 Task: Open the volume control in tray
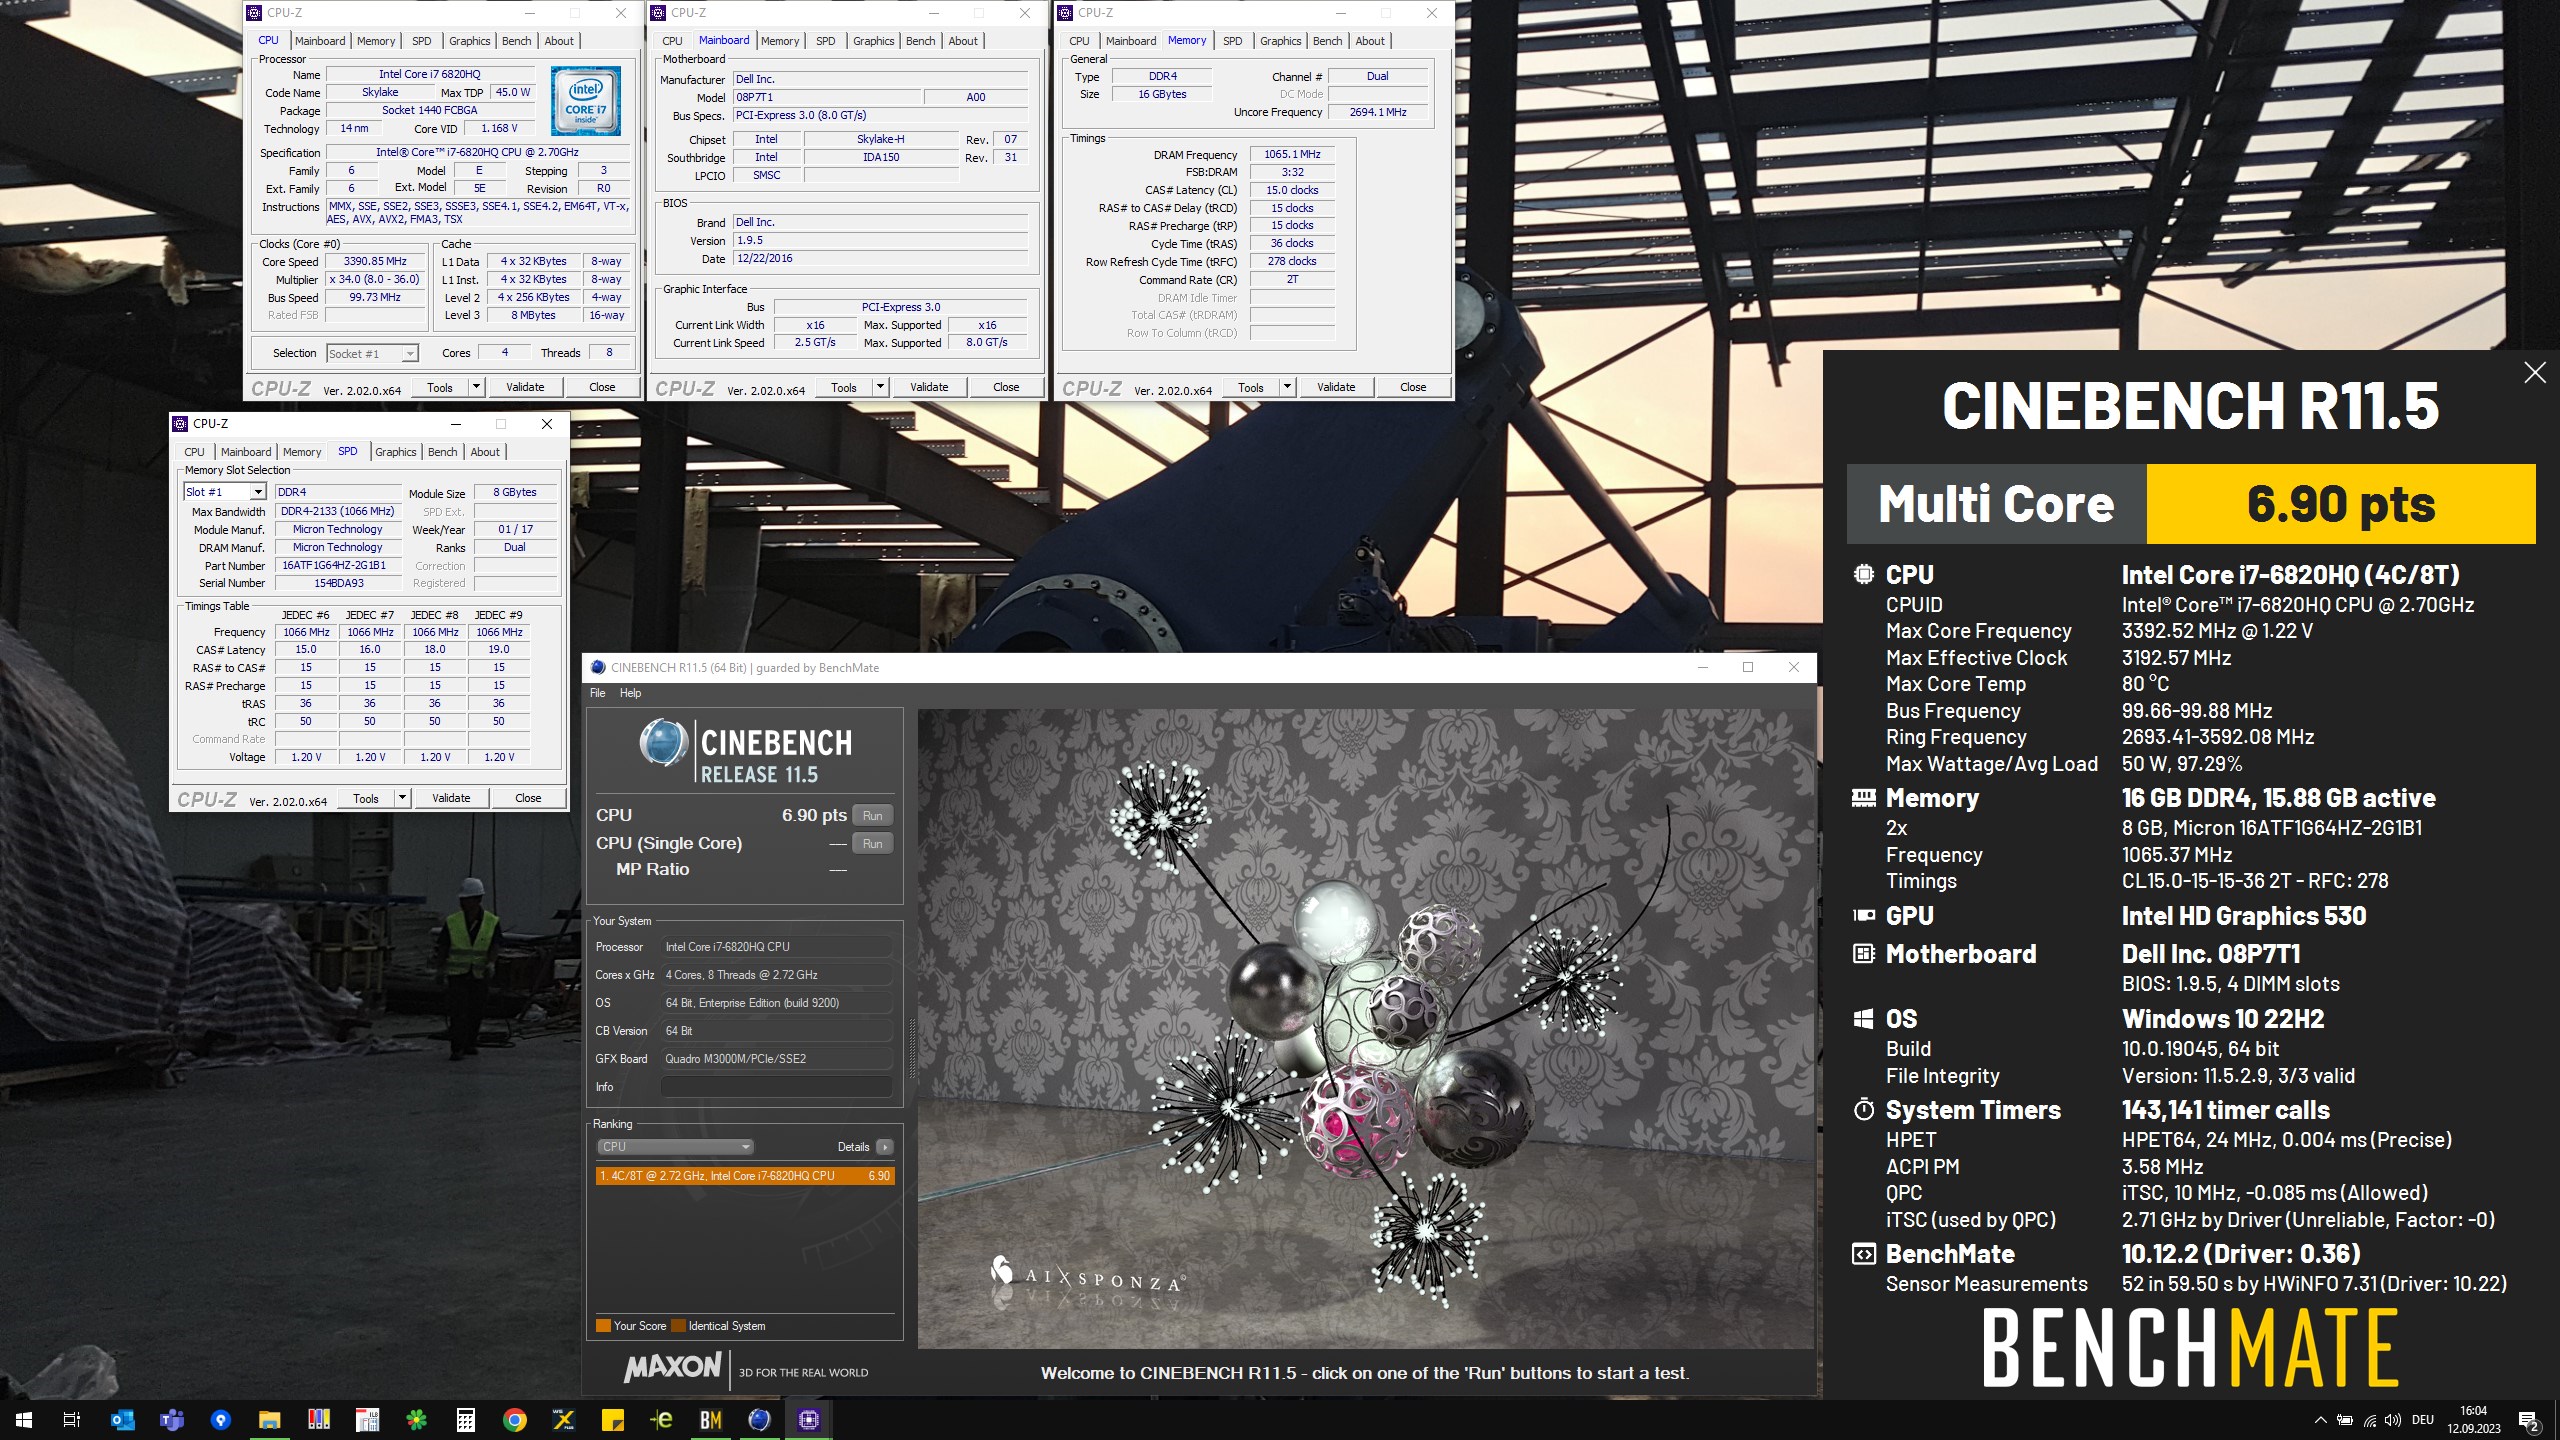(x=2393, y=1420)
